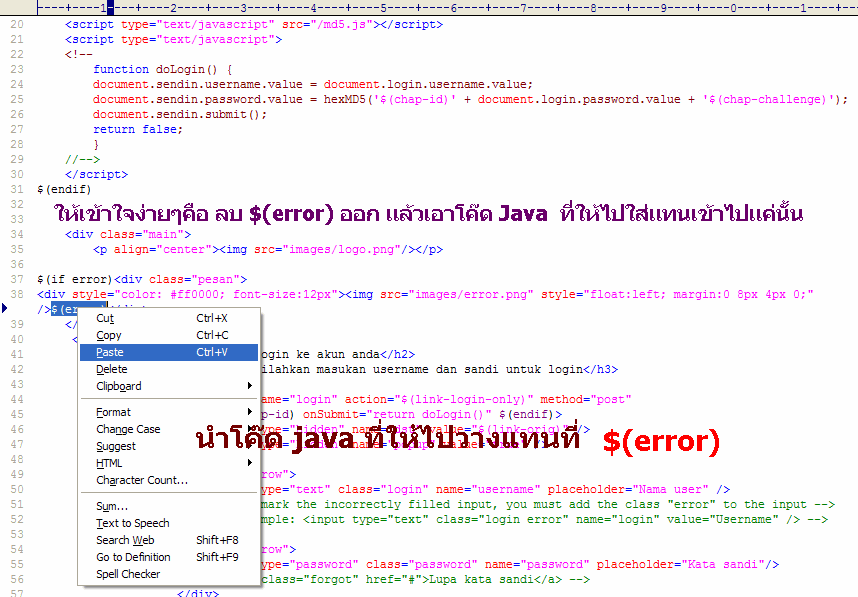This screenshot has width=858, height=597.
Task: Click 'function doLogin() {' code text
Action: [163, 69]
